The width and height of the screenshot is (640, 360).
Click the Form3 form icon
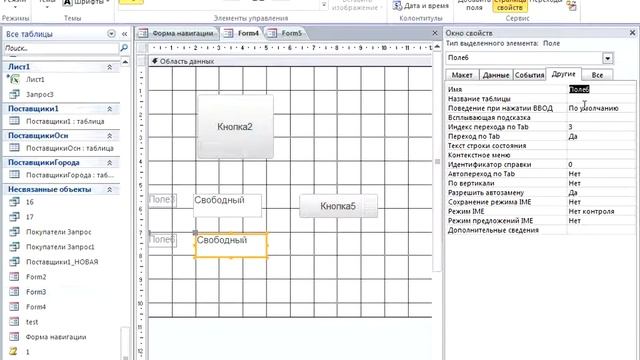[x=14, y=292]
